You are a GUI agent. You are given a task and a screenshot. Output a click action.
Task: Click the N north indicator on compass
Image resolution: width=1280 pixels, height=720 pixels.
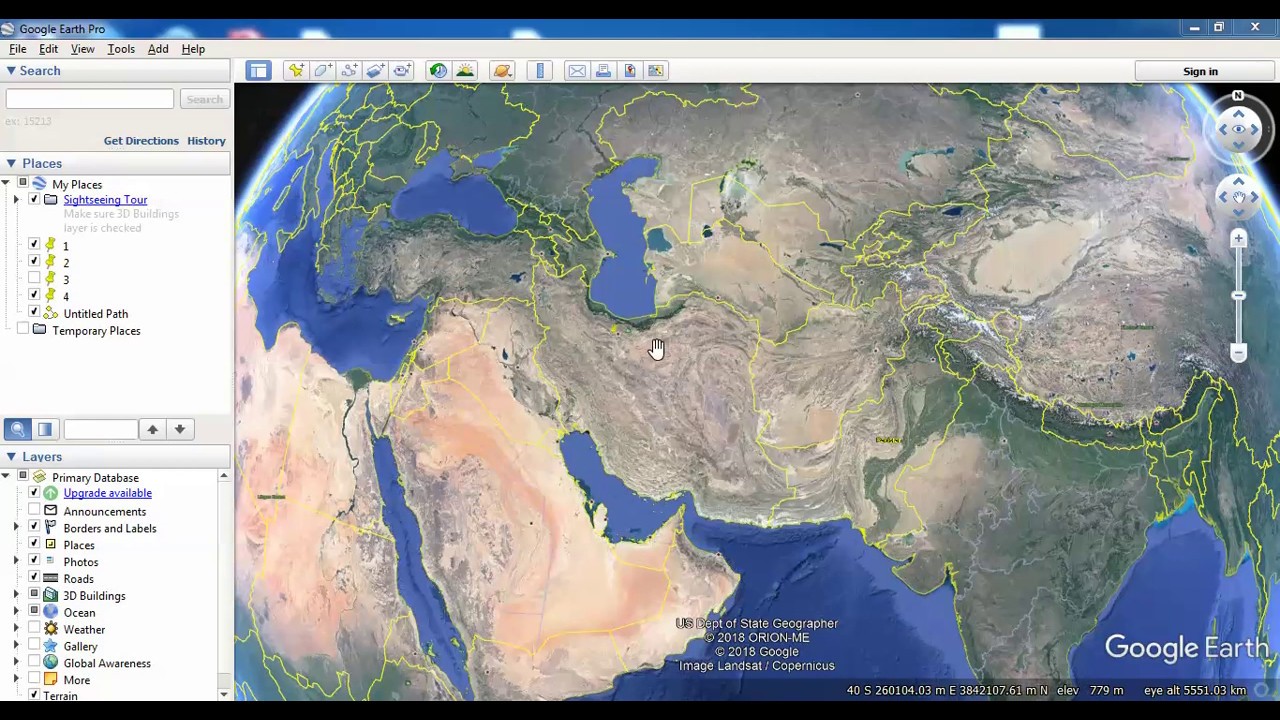pyautogui.click(x=1238, y=96)
